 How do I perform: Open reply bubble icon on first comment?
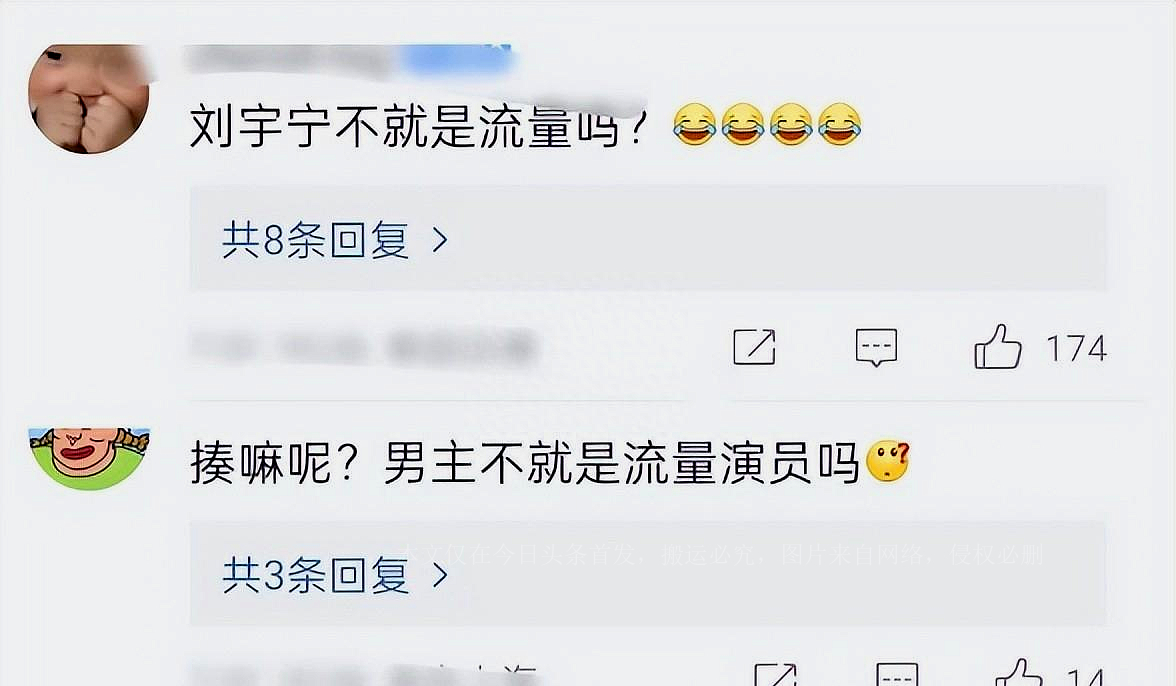coord(876,347)
